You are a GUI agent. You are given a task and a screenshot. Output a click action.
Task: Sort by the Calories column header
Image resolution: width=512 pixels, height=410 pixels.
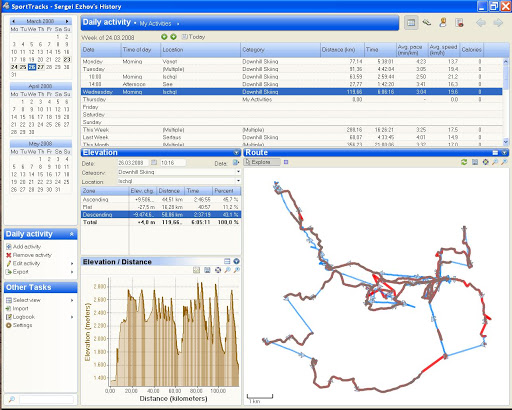coord(472,50)
